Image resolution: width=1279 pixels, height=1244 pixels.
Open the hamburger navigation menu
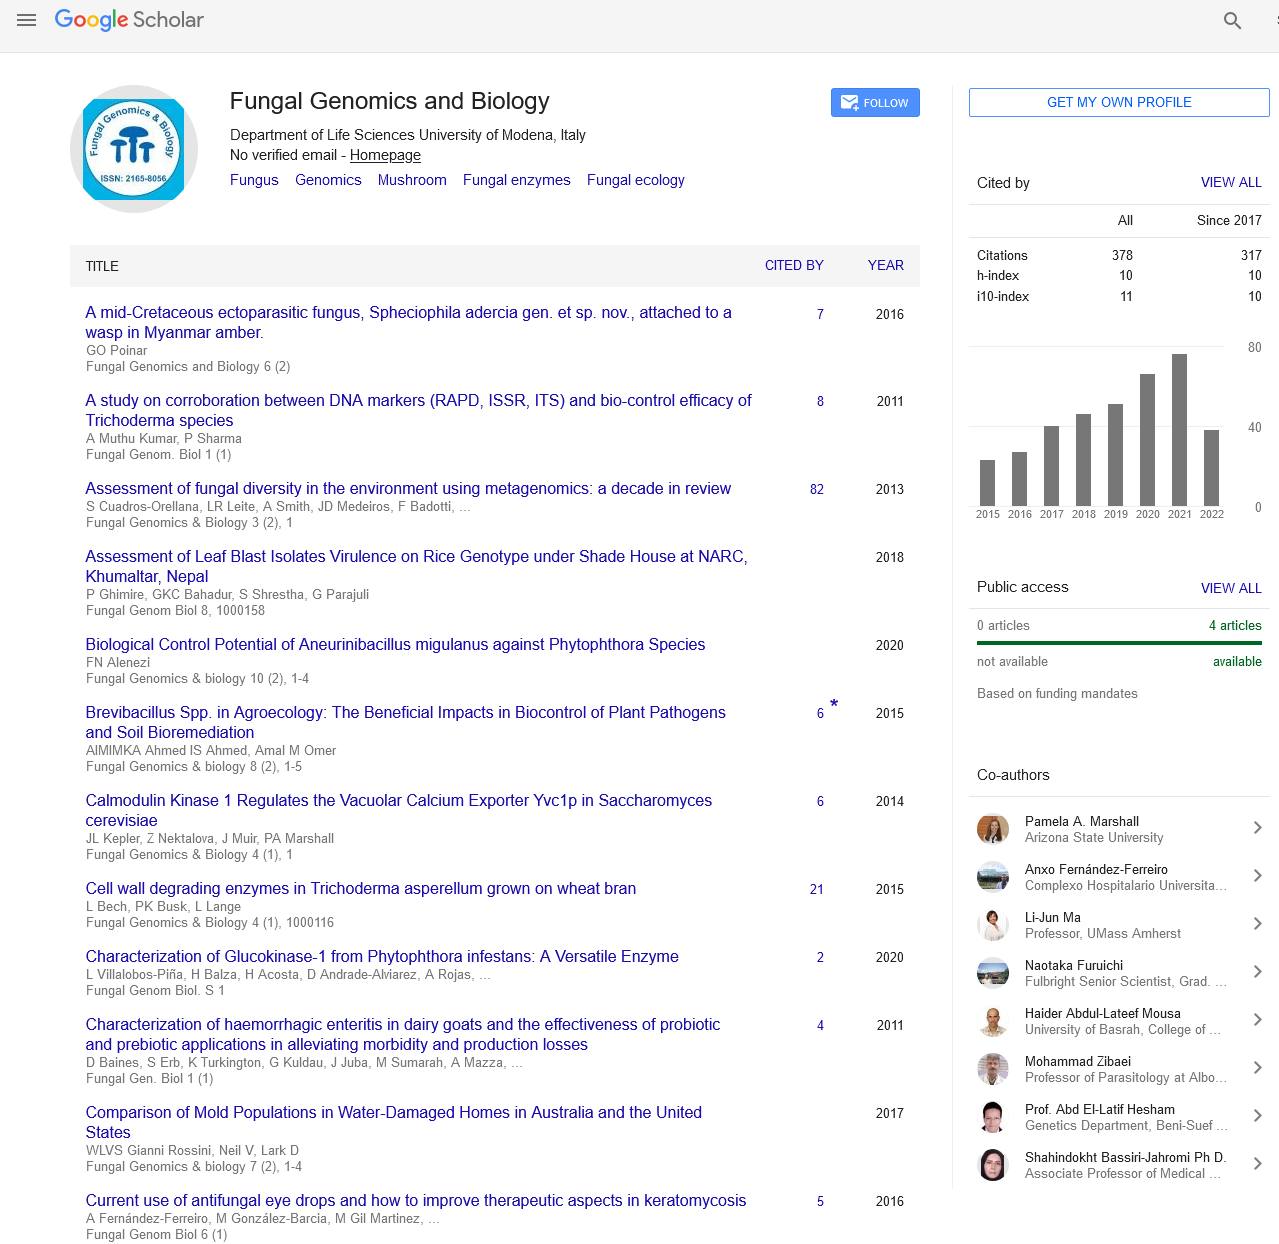pyautogui.click(x=27, y=20)
